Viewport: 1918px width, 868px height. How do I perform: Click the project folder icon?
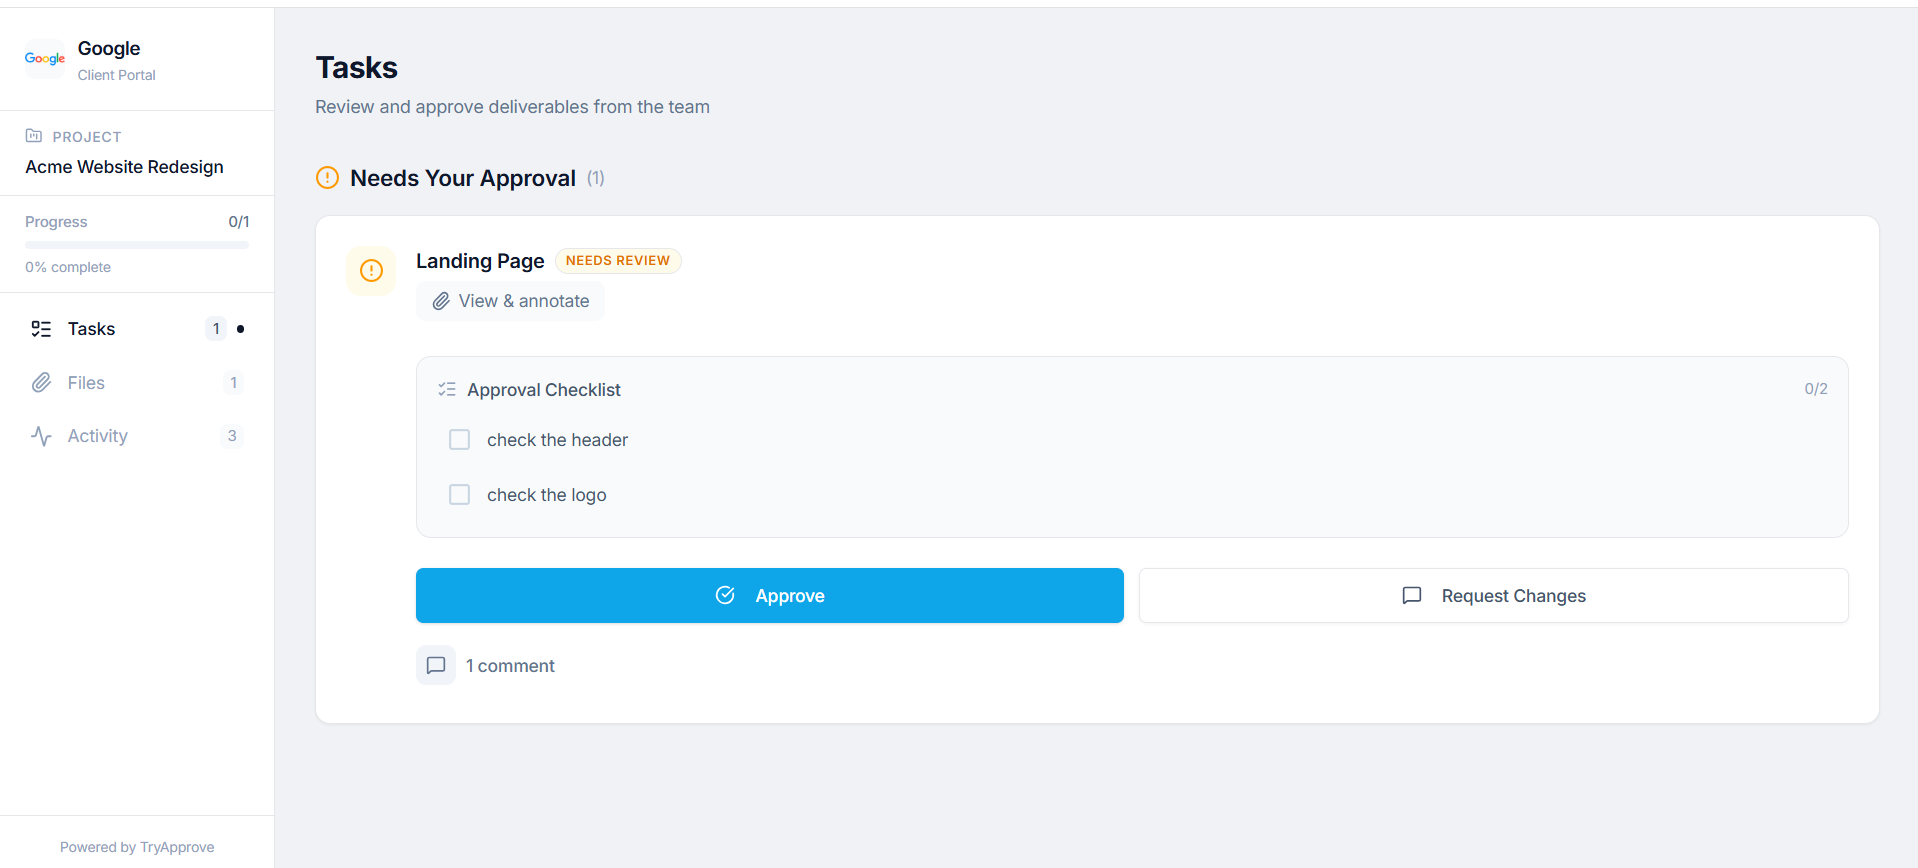(34, 136)
